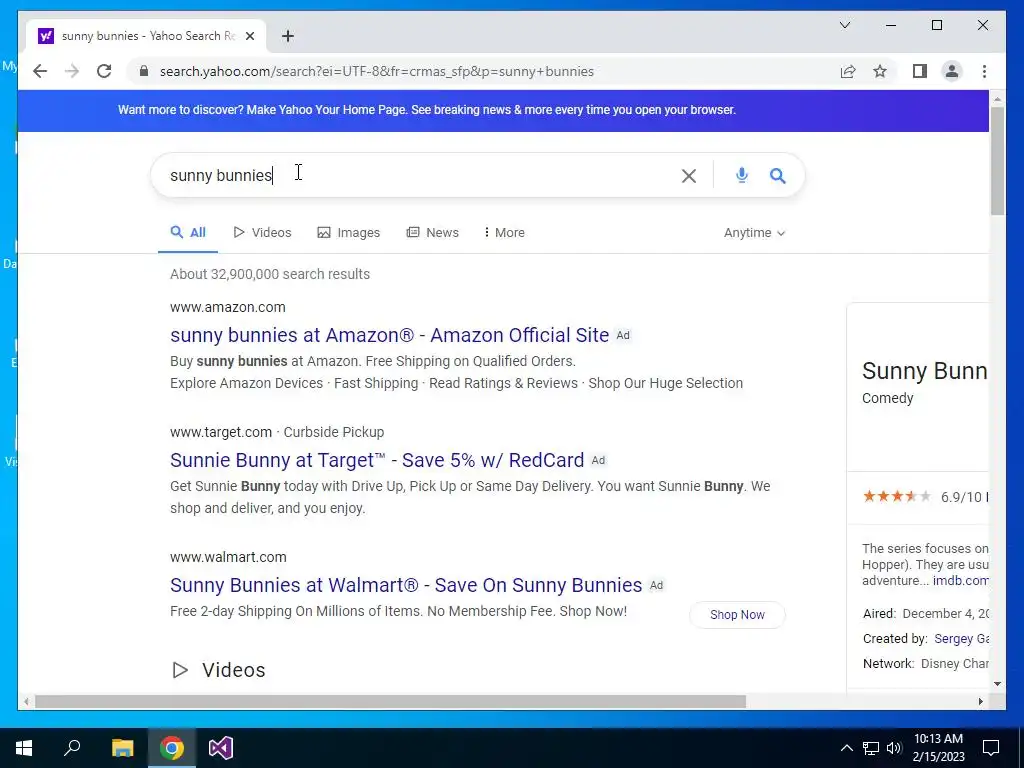
Task: Click the padlock site info icon
Action: pos(144,71)
